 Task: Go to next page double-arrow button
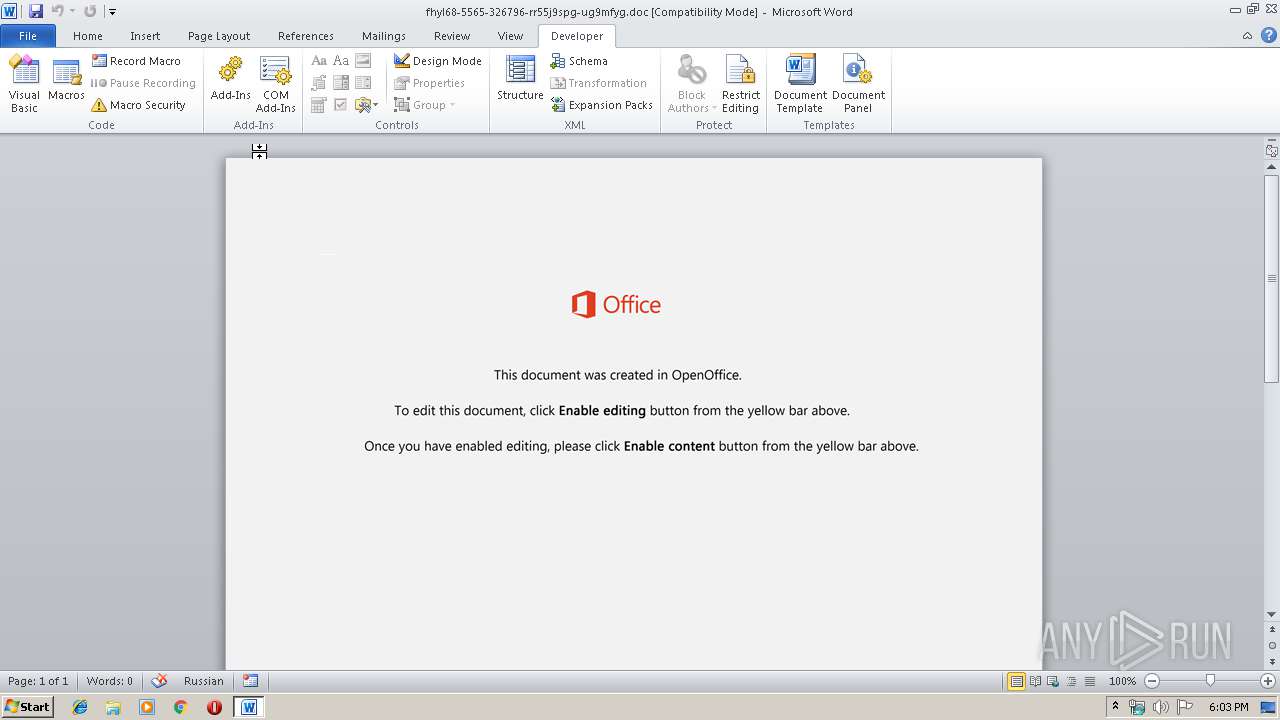(1271, 661)
